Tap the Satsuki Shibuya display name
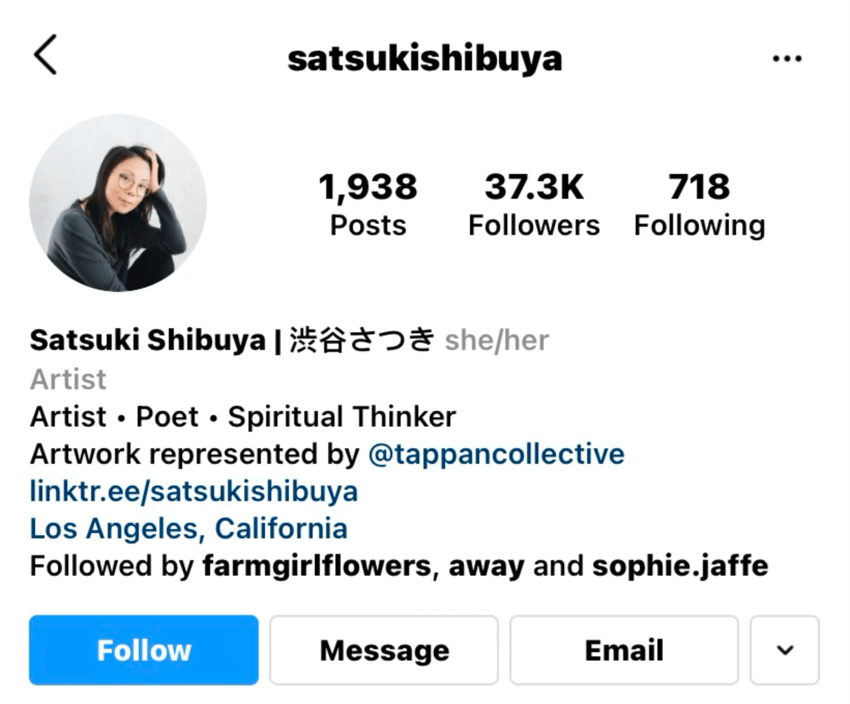 (x=147, y=340)
